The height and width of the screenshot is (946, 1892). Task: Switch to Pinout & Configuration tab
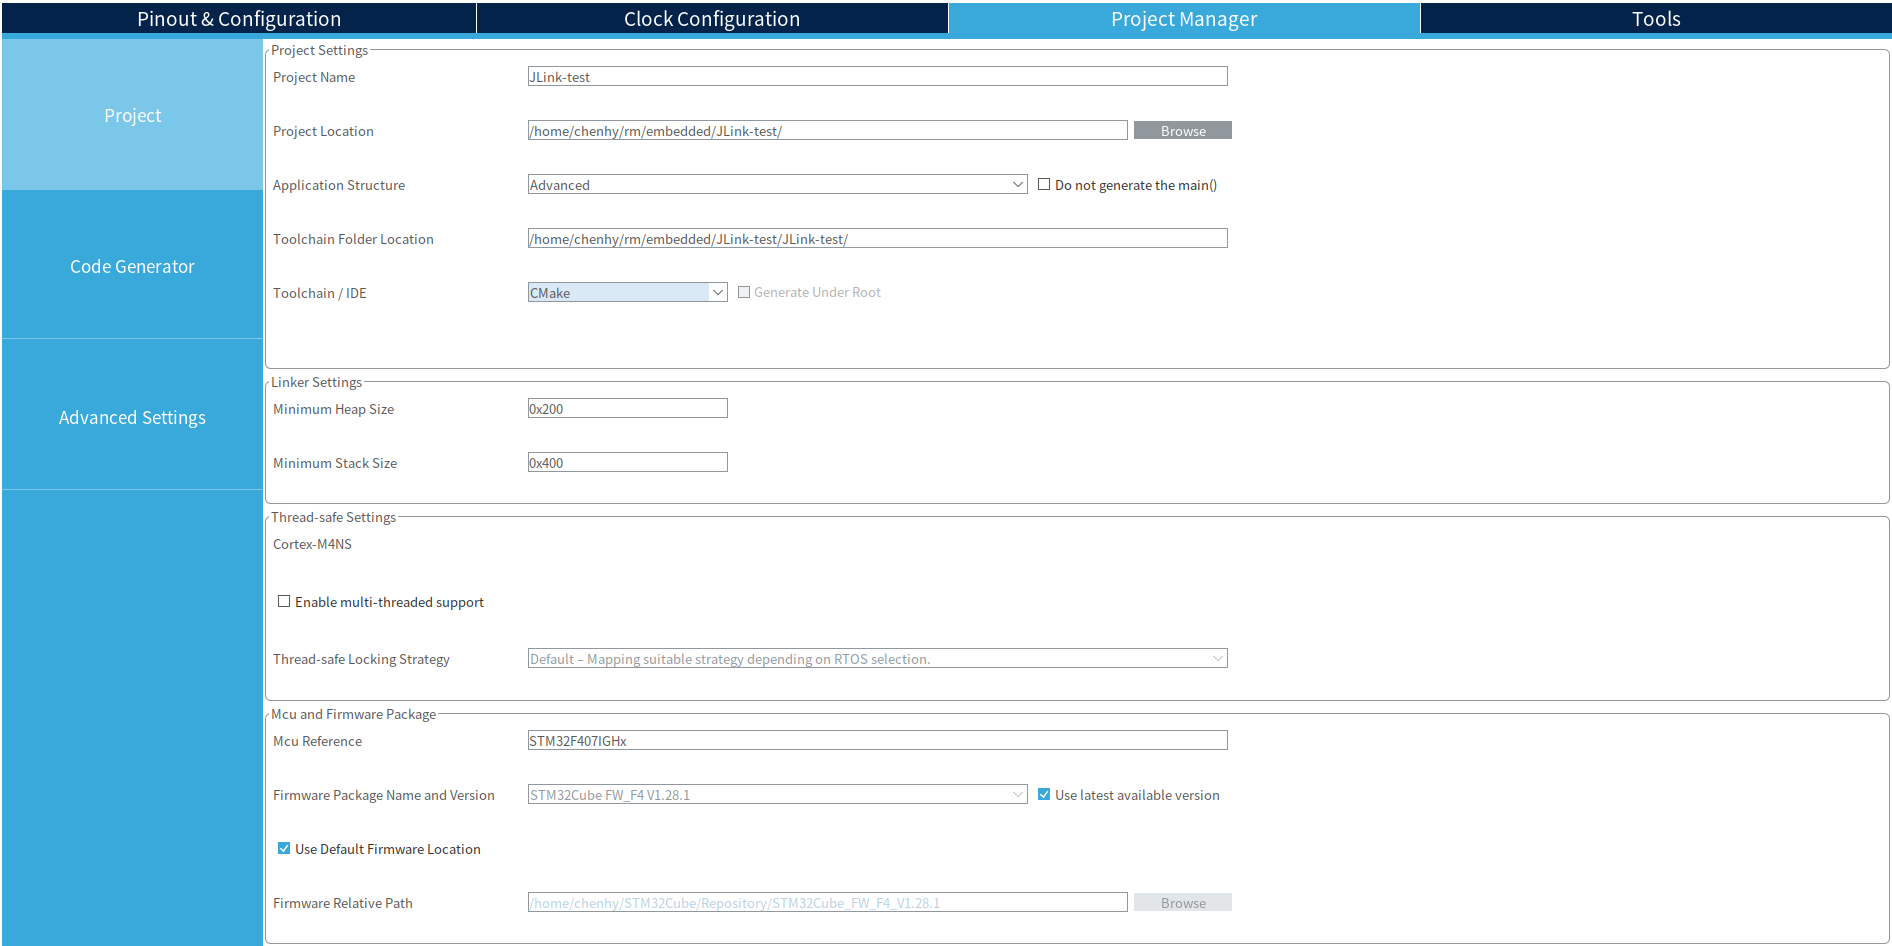[239, 19]
